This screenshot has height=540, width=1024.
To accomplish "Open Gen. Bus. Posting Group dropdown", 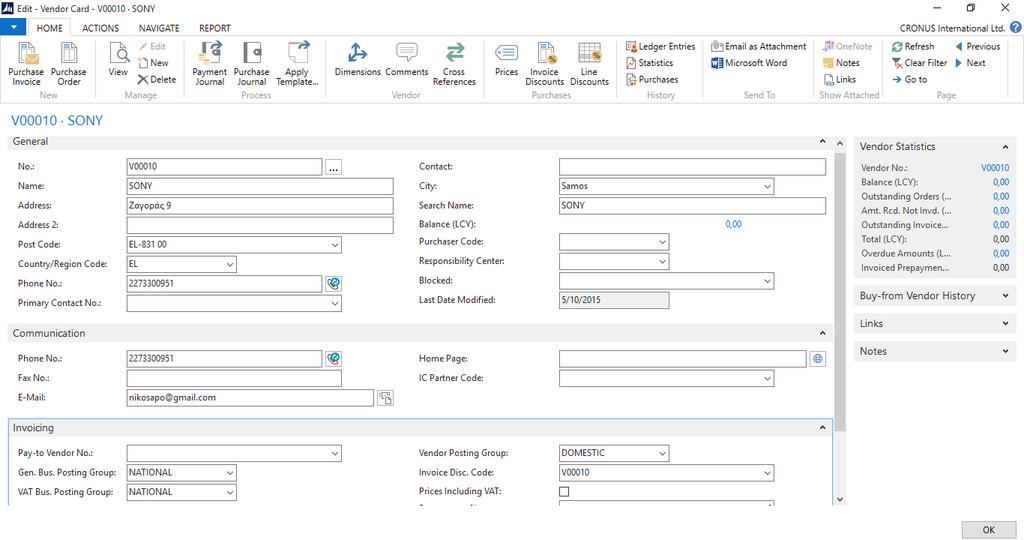I will (x=230, y=473).
